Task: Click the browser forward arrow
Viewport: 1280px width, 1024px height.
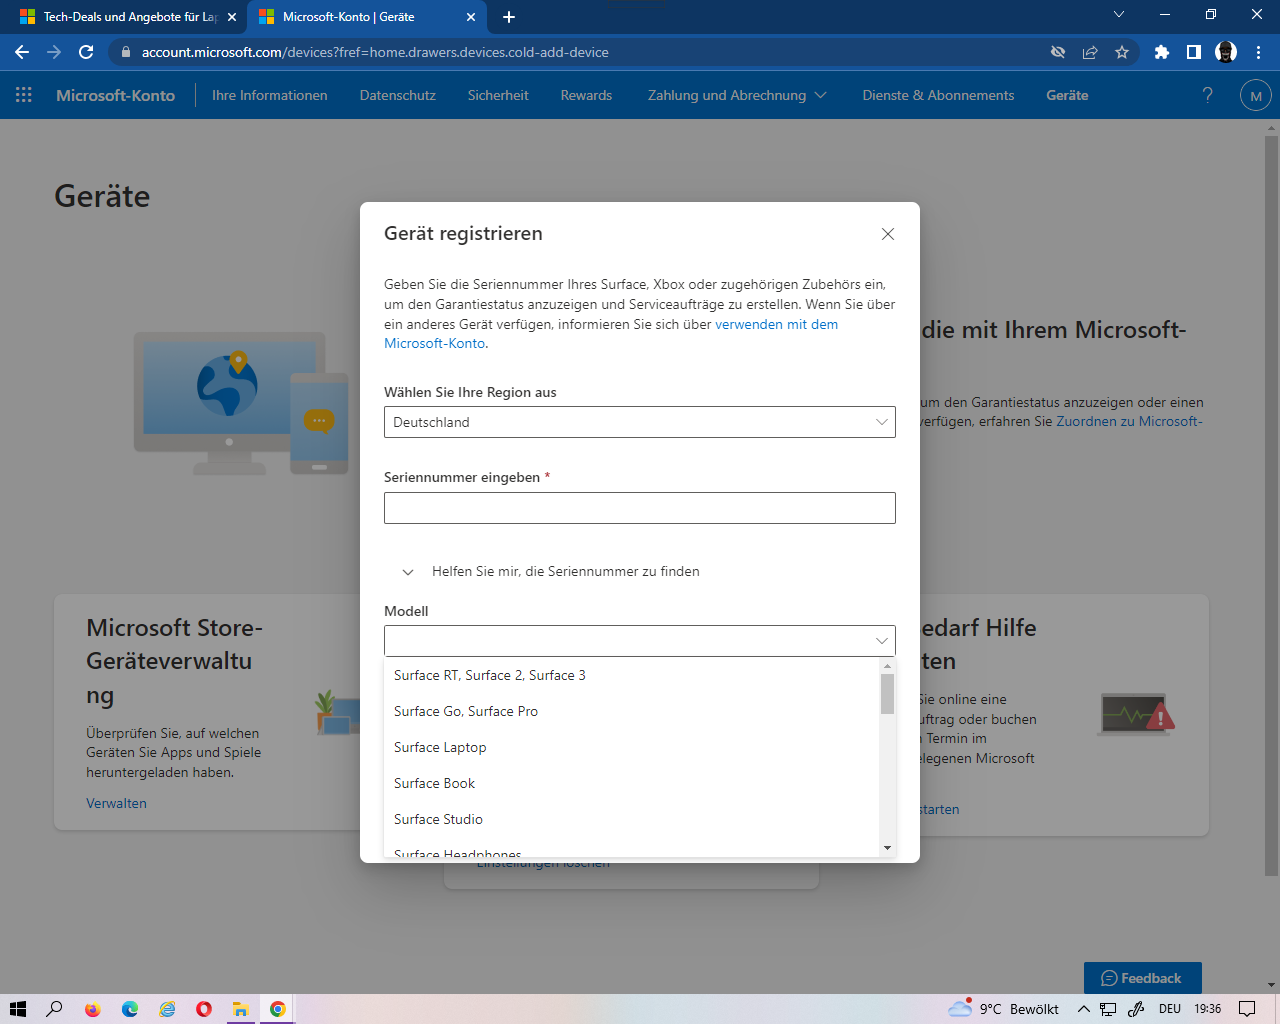Action: (54, 52)
